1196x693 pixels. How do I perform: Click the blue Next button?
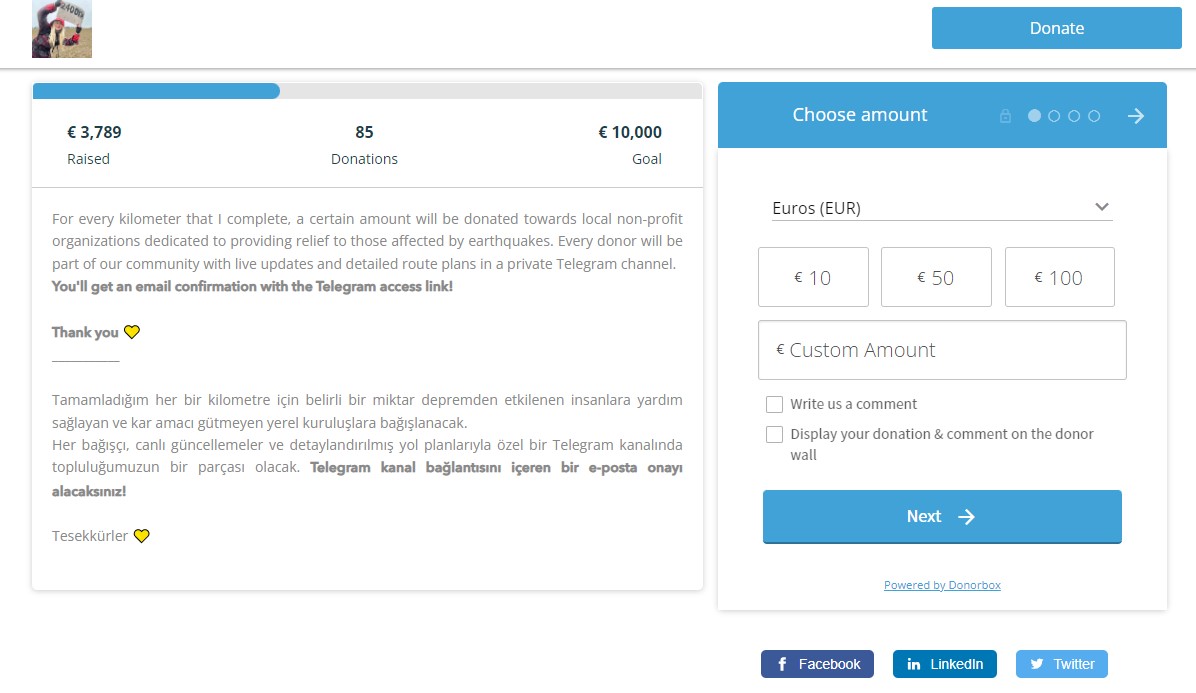(942, 517)
